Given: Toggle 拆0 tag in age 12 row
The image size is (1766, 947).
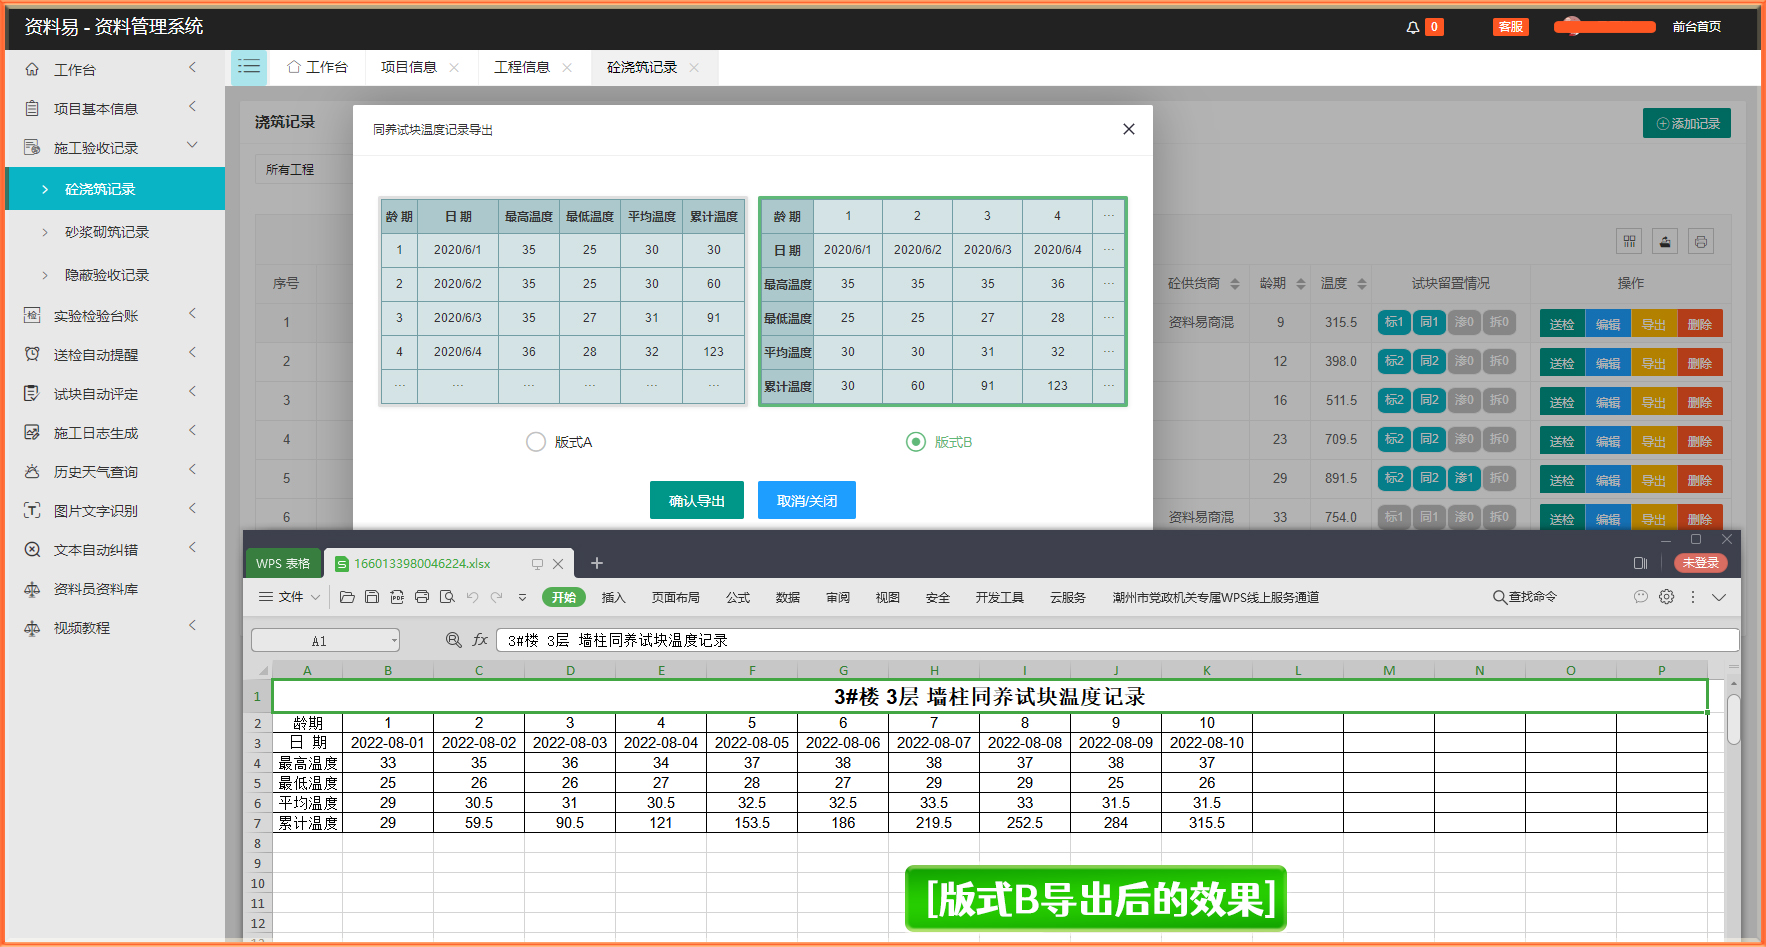Looking at the screenshot, I should point(1499,361).
